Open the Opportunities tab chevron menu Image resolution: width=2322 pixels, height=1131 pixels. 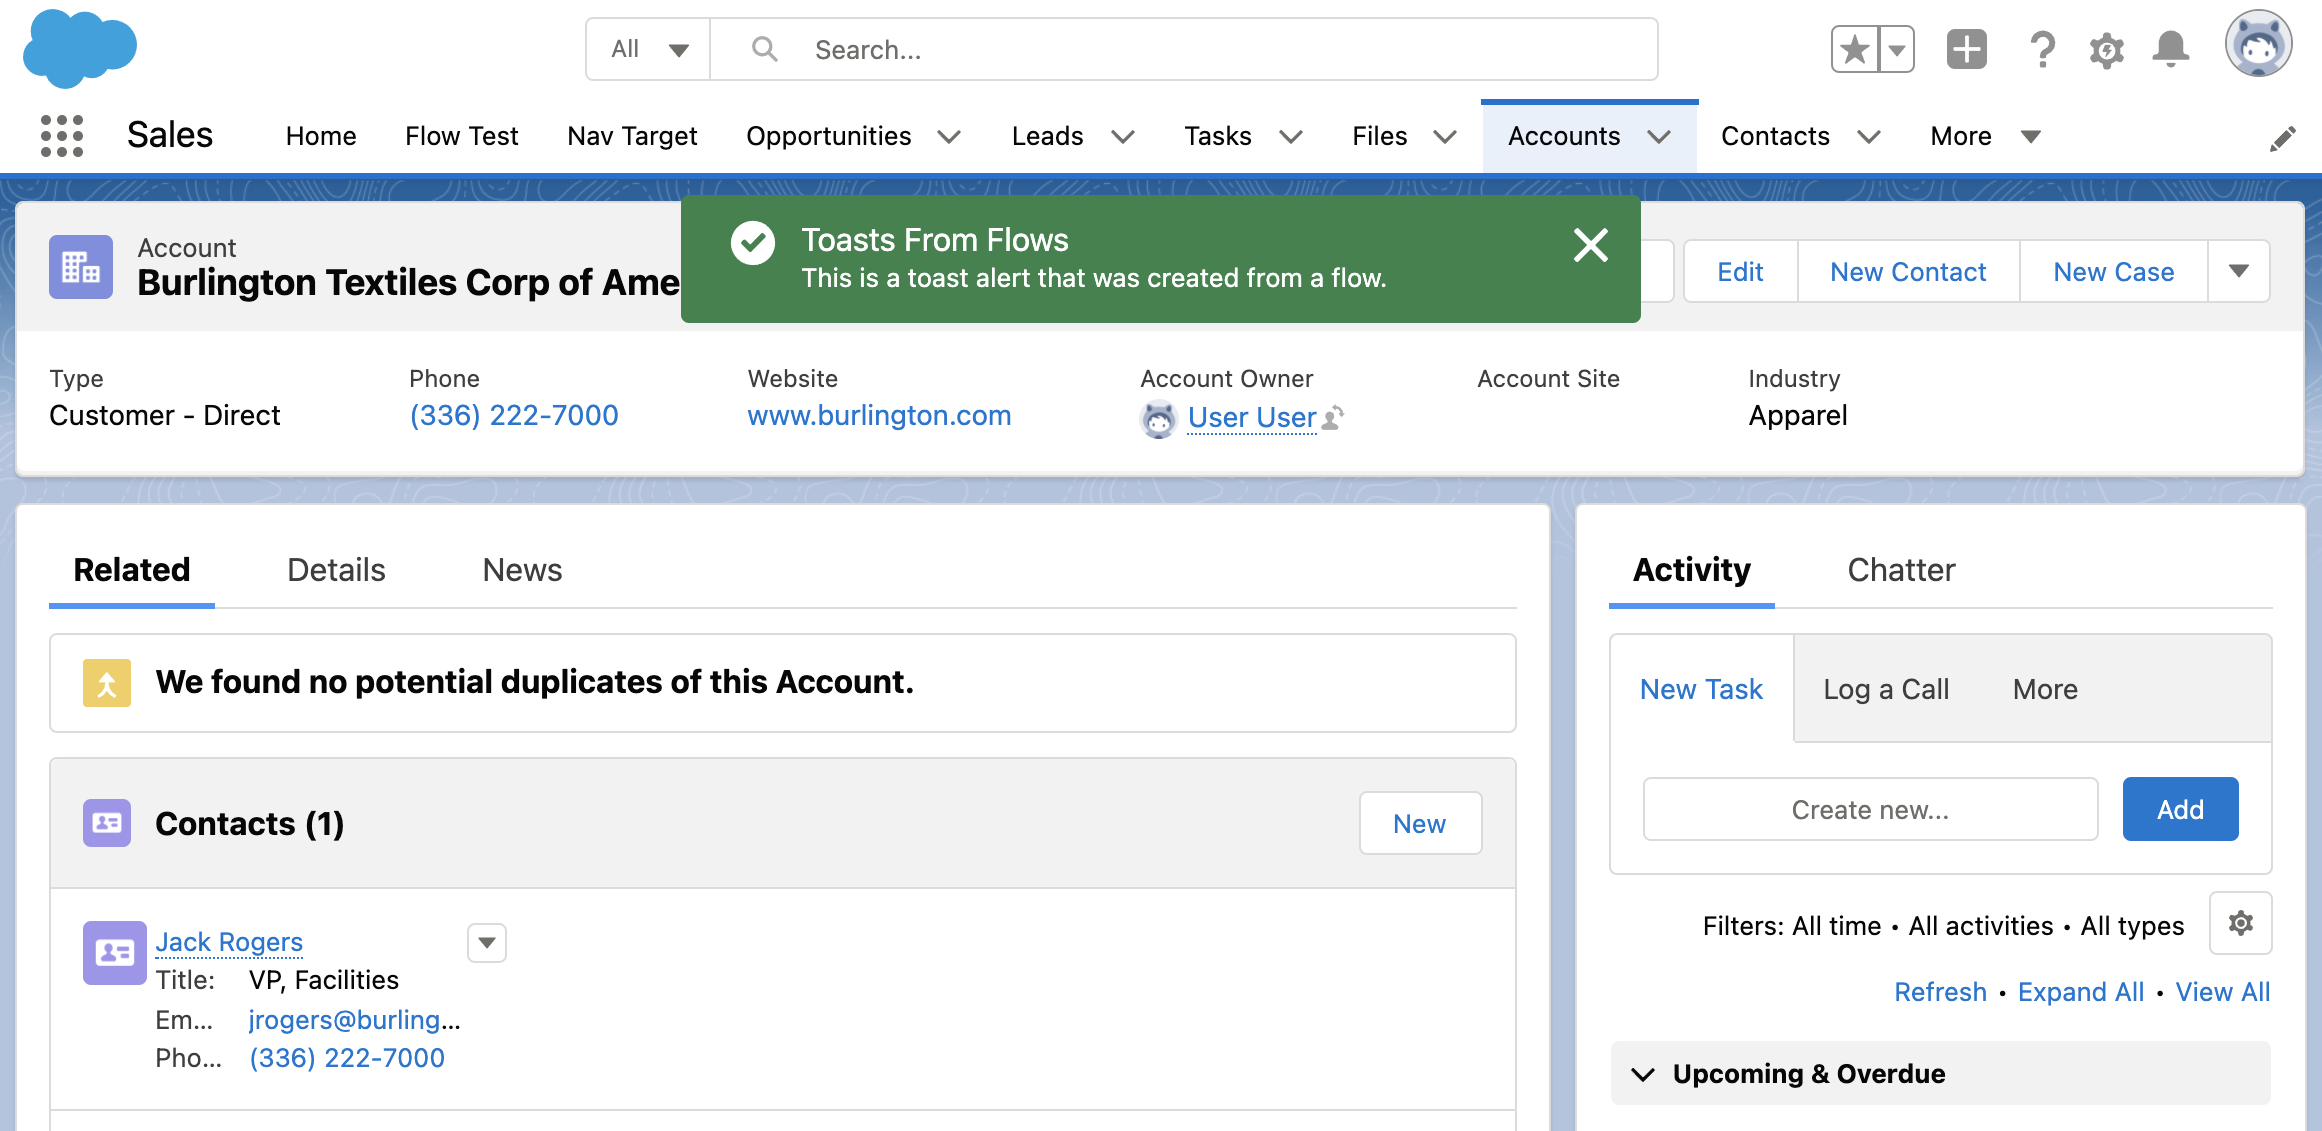click(949, 137)
